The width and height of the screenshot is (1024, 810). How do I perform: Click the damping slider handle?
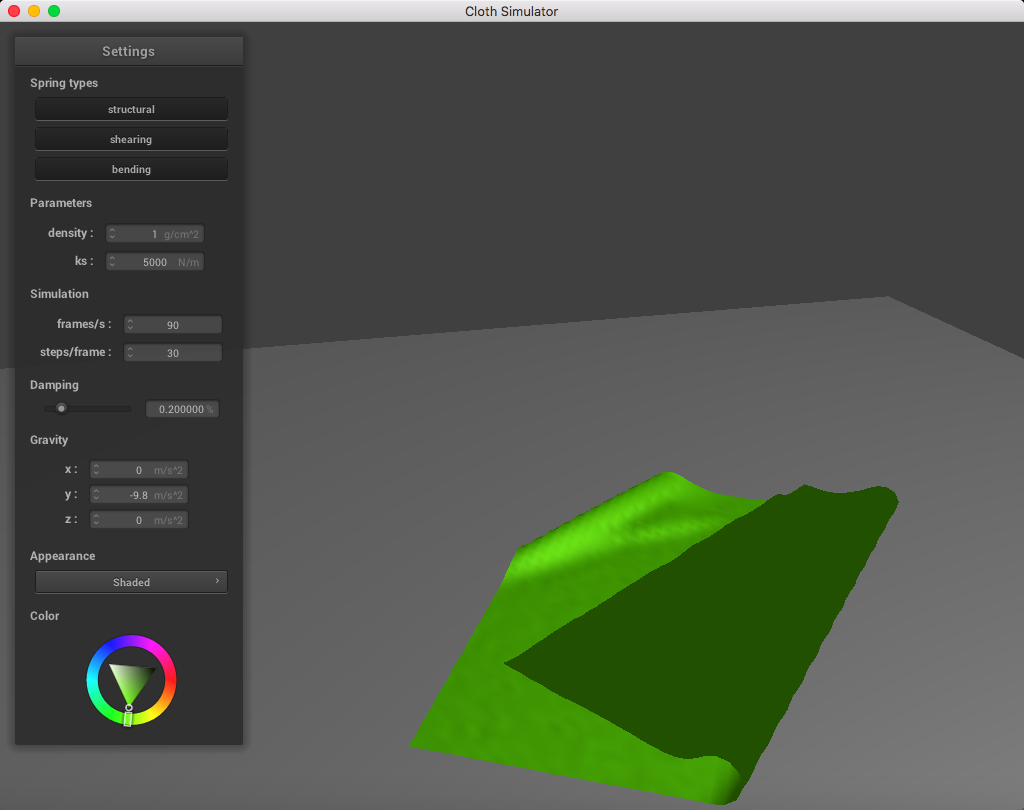click(61, 408)
